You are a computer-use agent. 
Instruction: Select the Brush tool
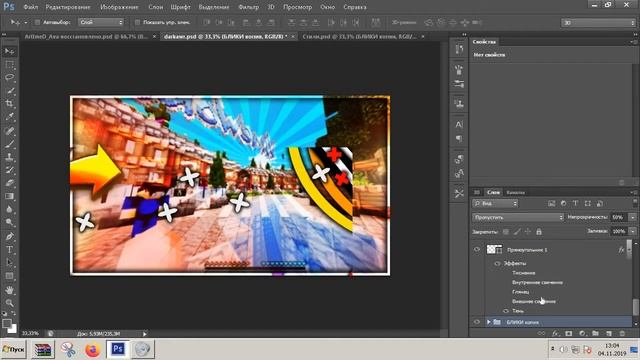(x=9, y=144)
